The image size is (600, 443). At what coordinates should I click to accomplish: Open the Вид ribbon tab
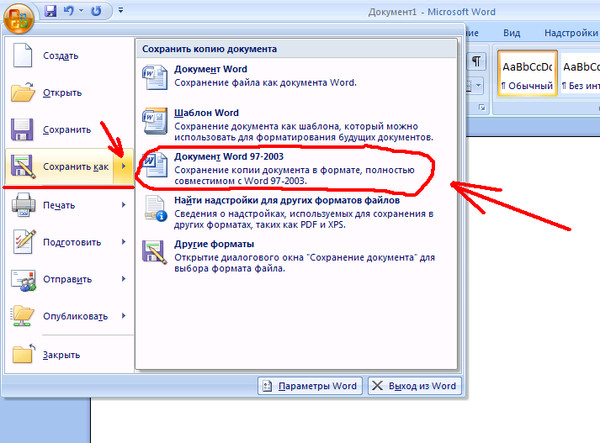(x=512, y=33)
